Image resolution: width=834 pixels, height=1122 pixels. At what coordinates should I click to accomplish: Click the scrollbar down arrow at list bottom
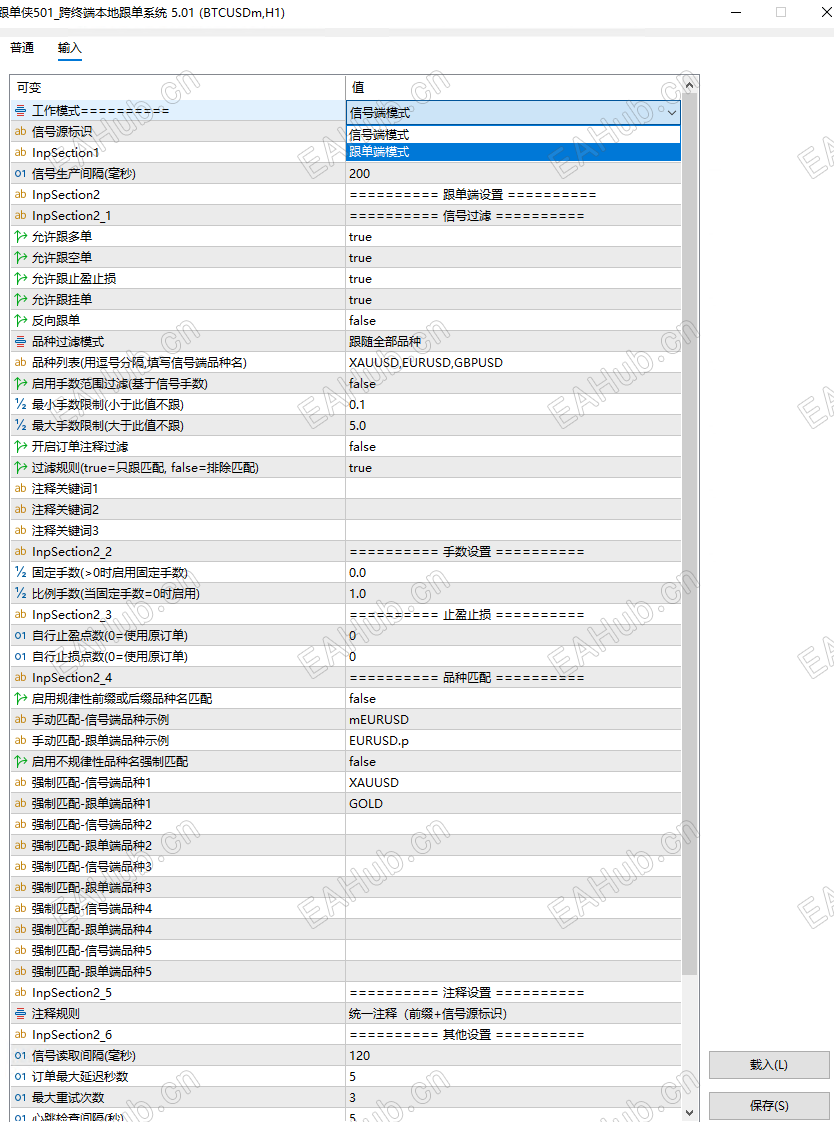690,1113
